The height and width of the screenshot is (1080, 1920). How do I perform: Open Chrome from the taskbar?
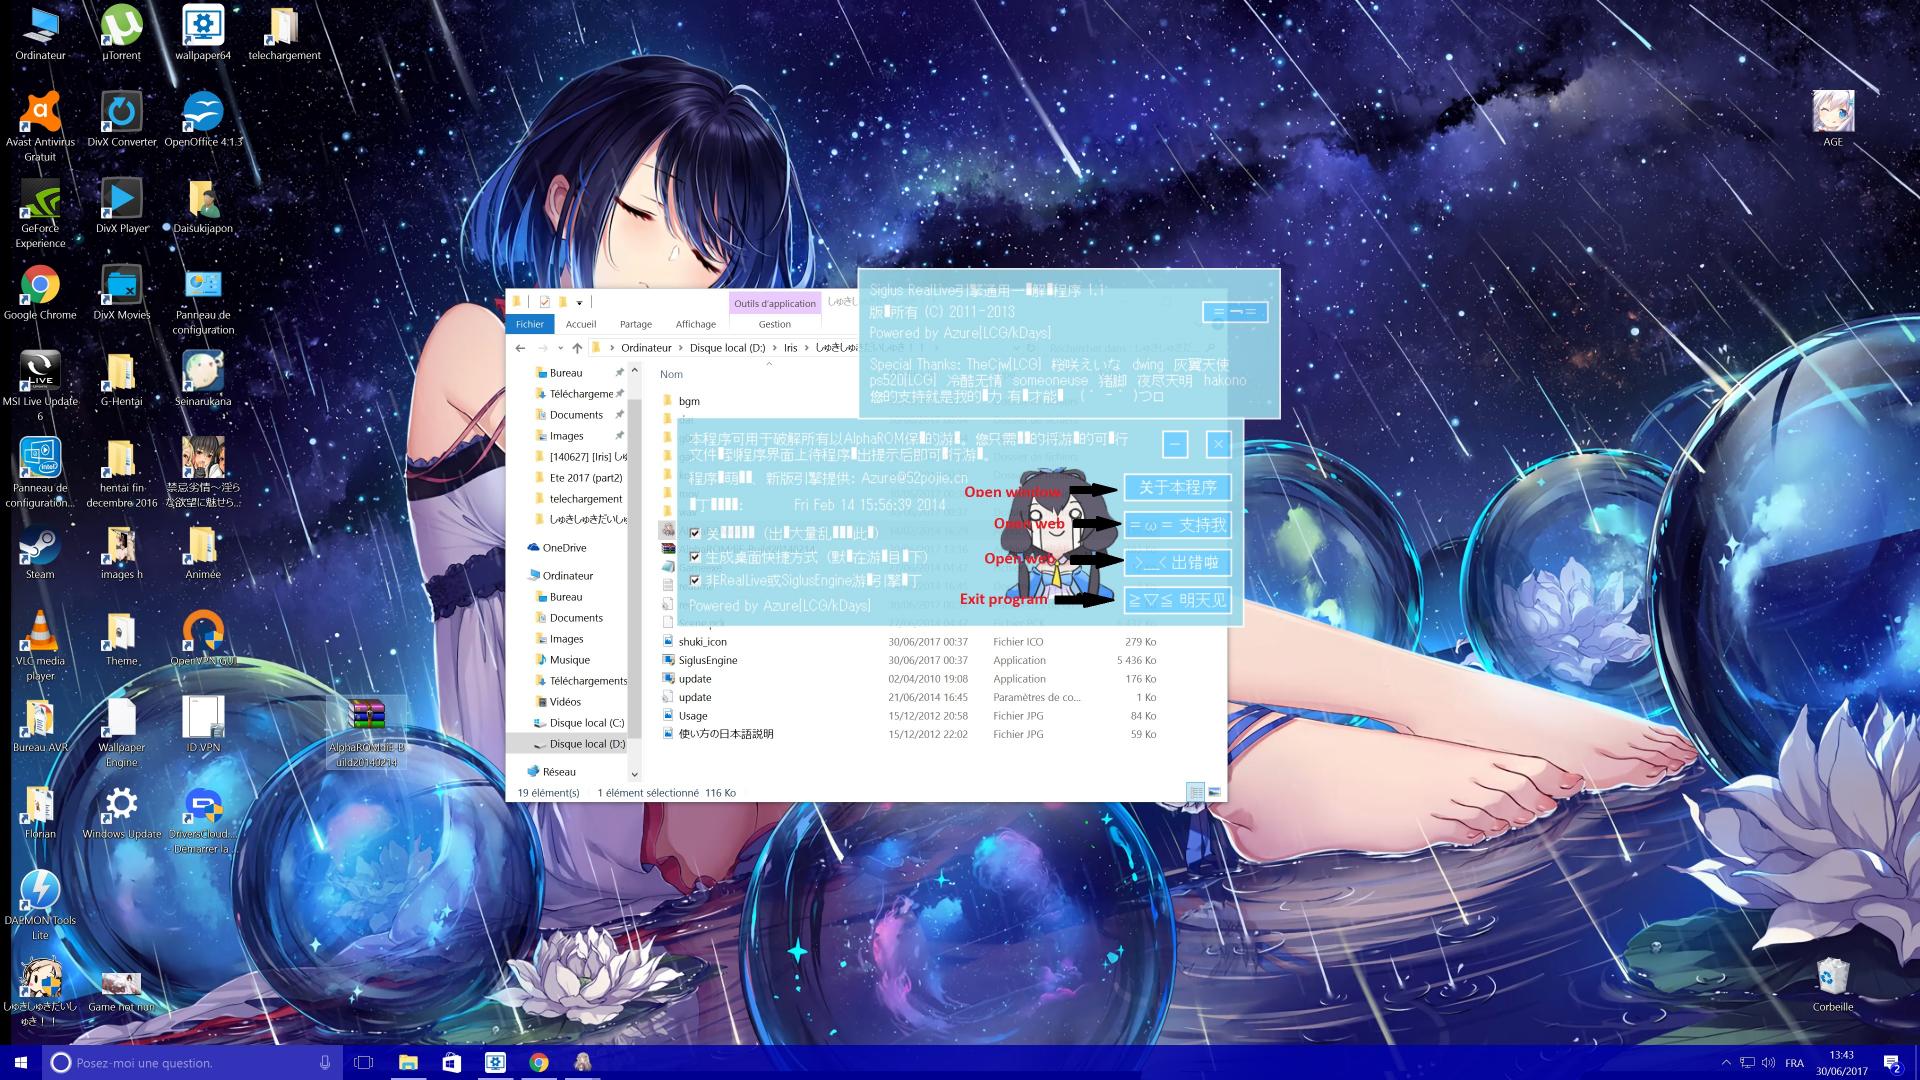539,1062
